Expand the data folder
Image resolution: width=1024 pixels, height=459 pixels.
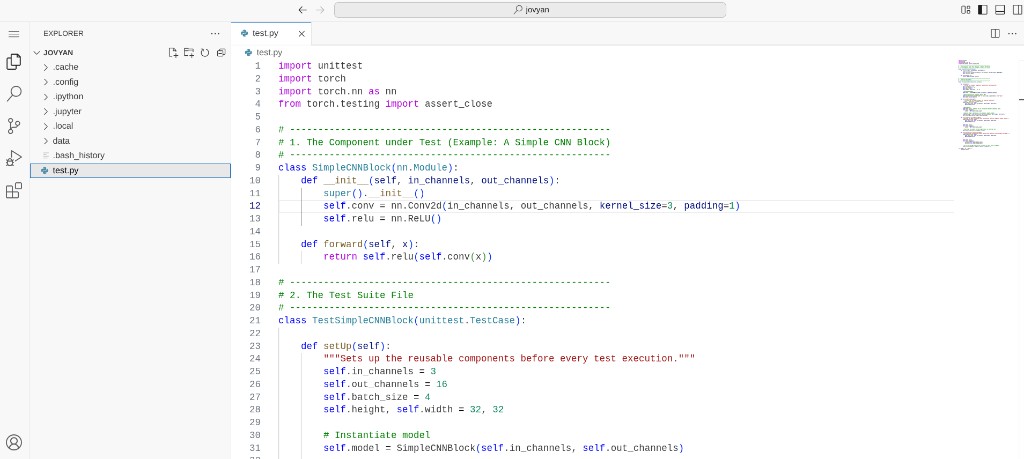click(x=131, y=140)
